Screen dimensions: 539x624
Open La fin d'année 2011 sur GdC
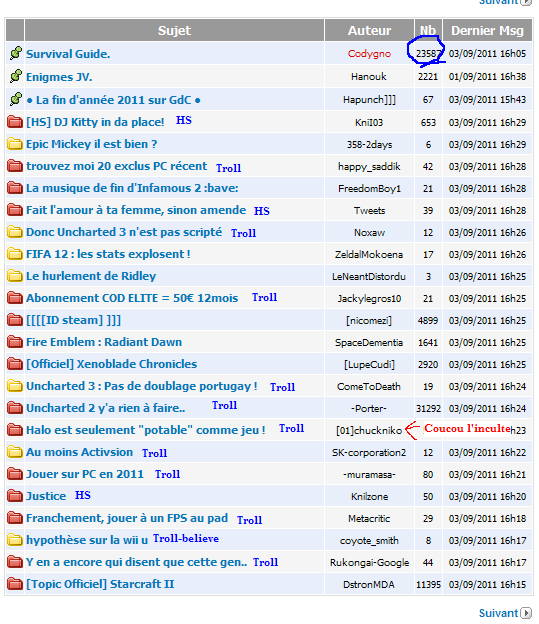[113, 100]
